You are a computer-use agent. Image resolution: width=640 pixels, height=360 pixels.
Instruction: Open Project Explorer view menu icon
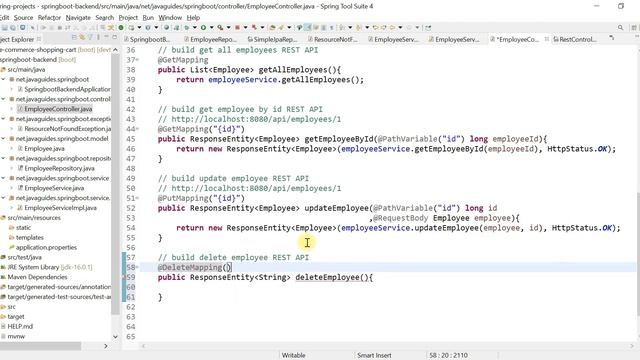click(97, 38)
